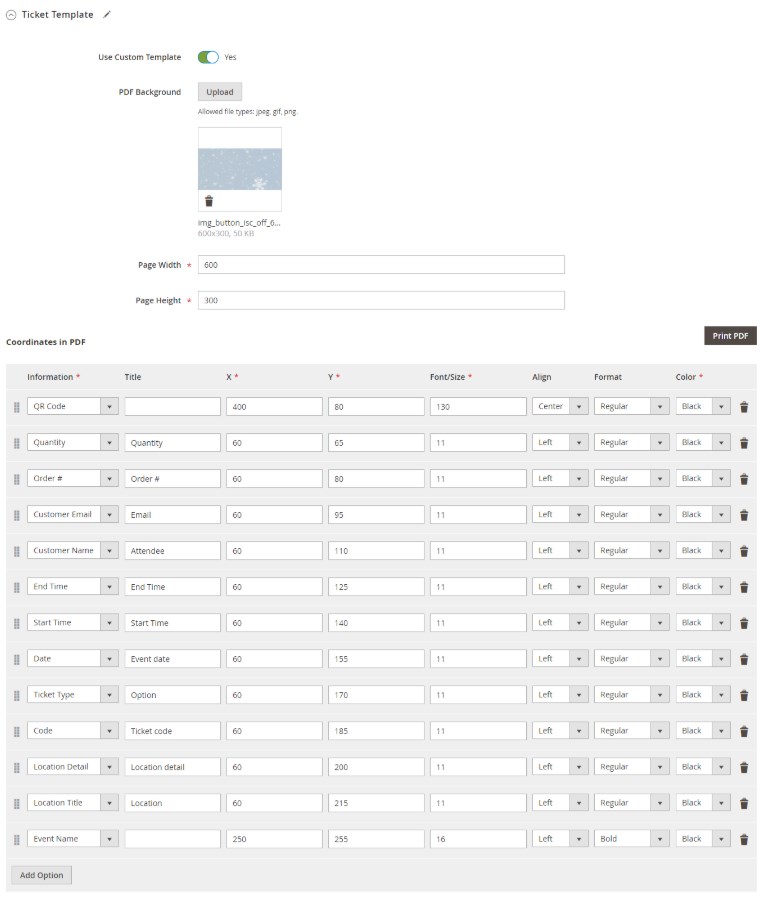Delete the Customer Email row
The width and height of the screenshot is (762, 897).
click(x=744, y=515)
